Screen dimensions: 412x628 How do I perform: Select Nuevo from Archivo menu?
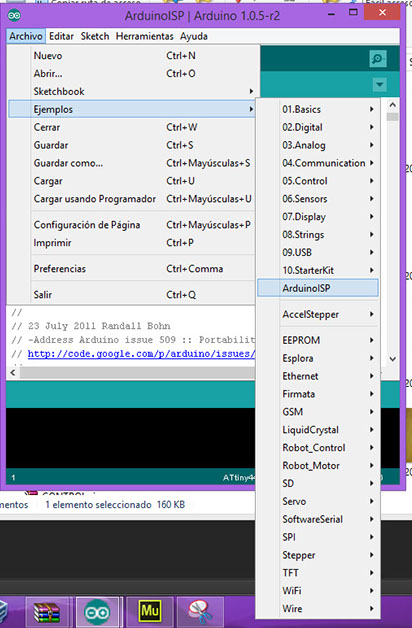pyautogui.click(x=131, y=56)
